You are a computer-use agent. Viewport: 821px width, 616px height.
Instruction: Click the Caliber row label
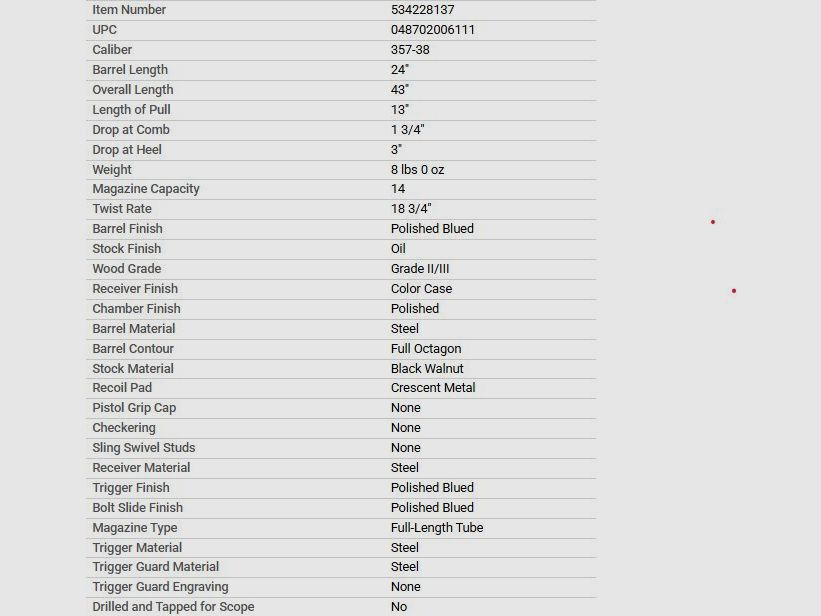[x=112, y=50]
